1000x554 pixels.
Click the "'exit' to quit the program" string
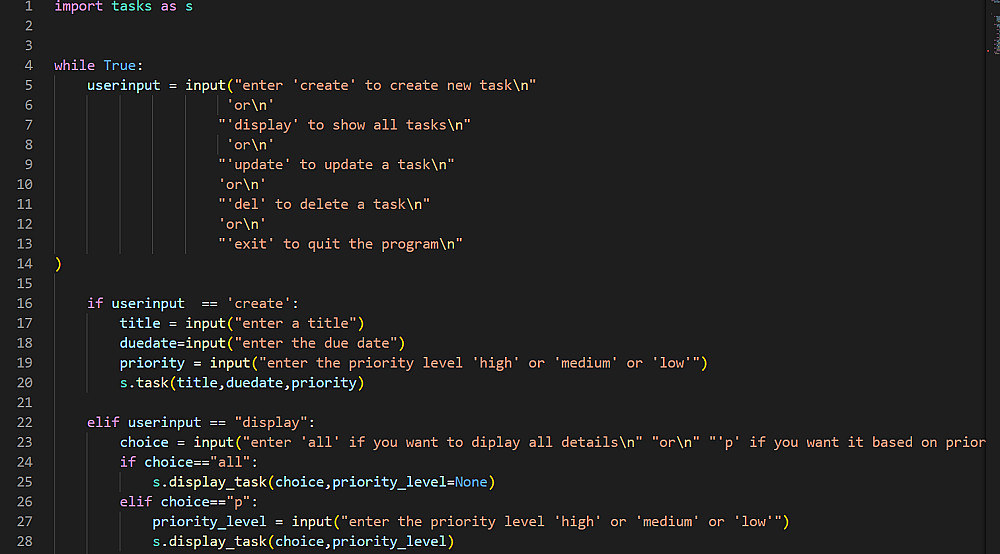point(341,244)
